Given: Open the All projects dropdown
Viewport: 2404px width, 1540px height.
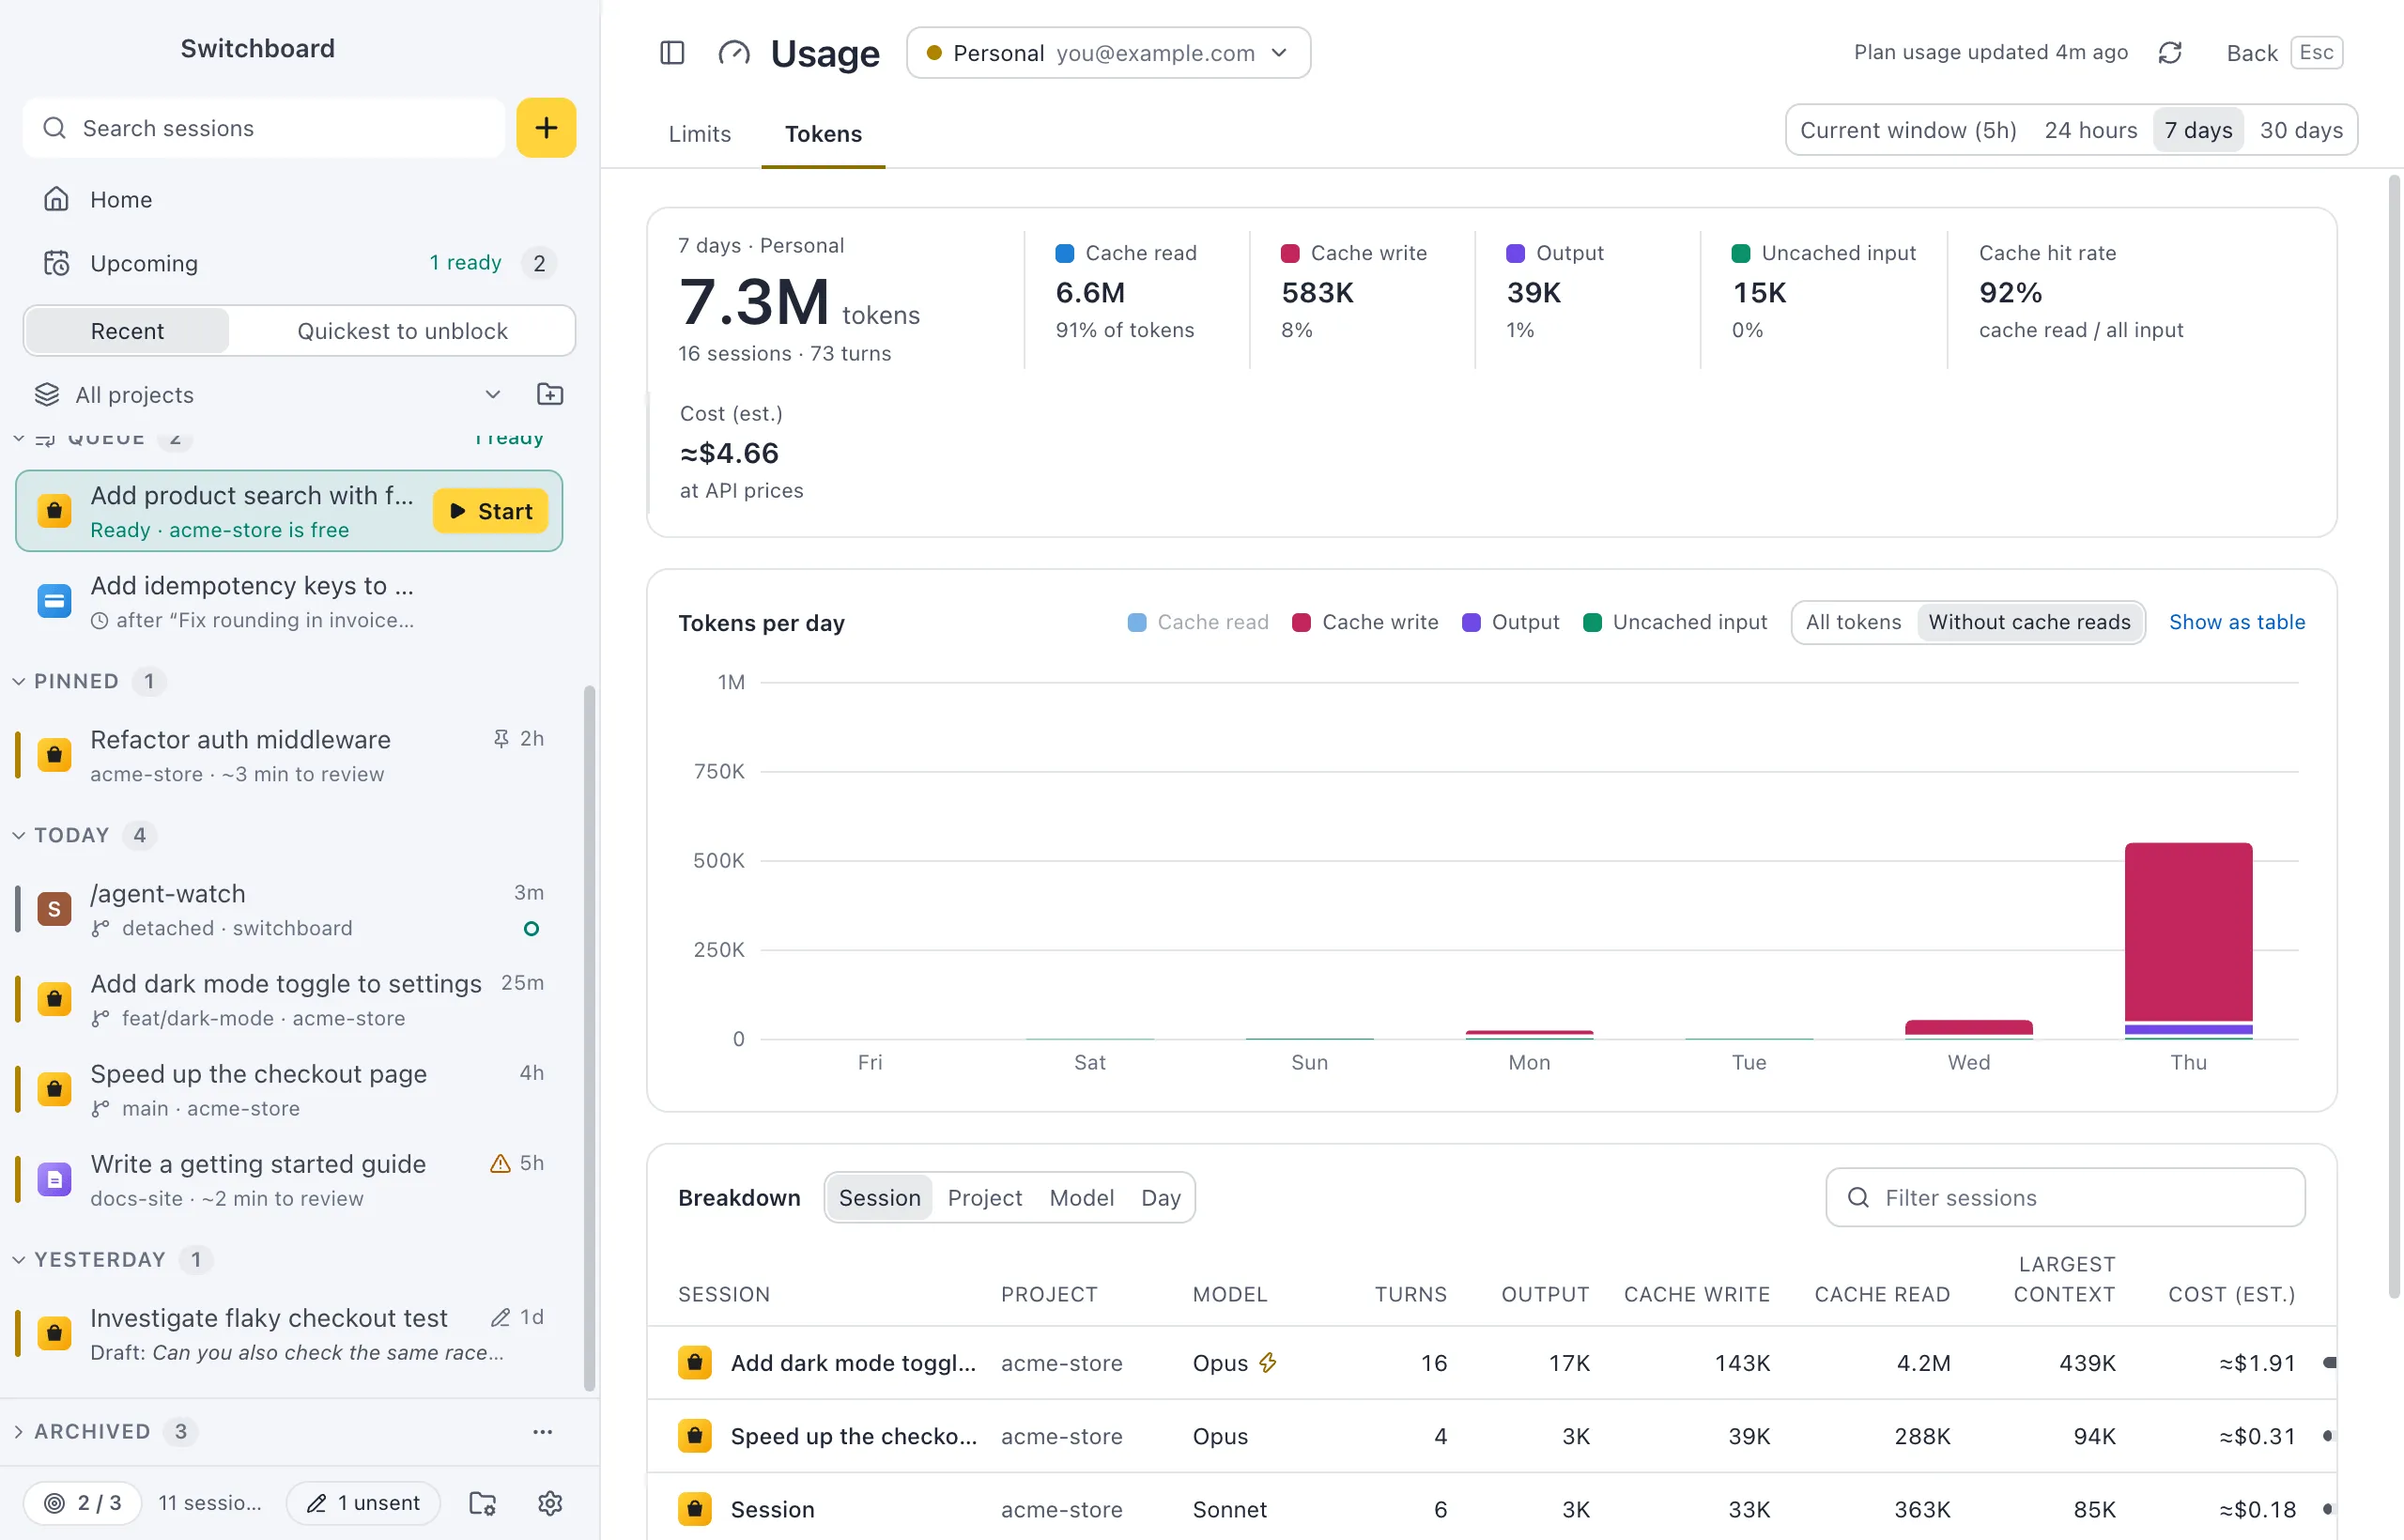Looking at the screenshot, I should point(268,394).
